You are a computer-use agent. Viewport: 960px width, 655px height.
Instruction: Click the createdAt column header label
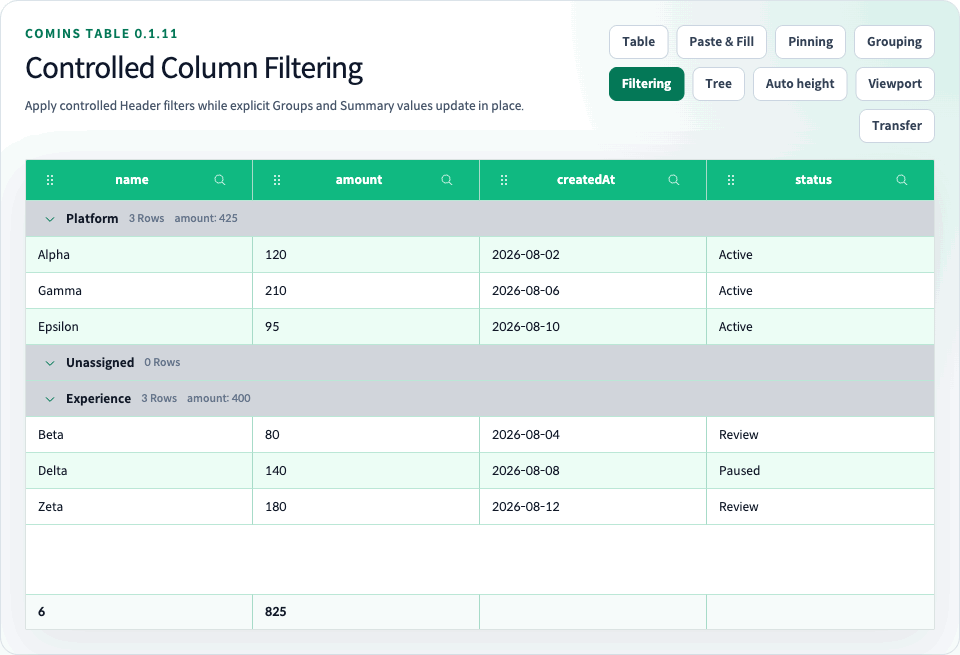[x=586, y=180]
